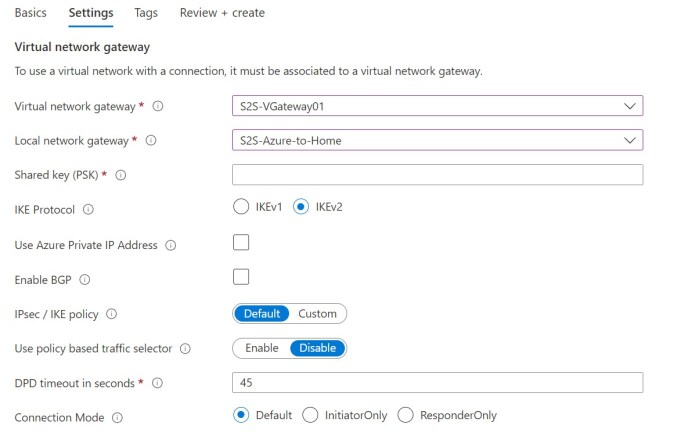This screenshot has width=688, height=447.
Task: Tick the Enable BGP checkbox
Action: (241, 277)
